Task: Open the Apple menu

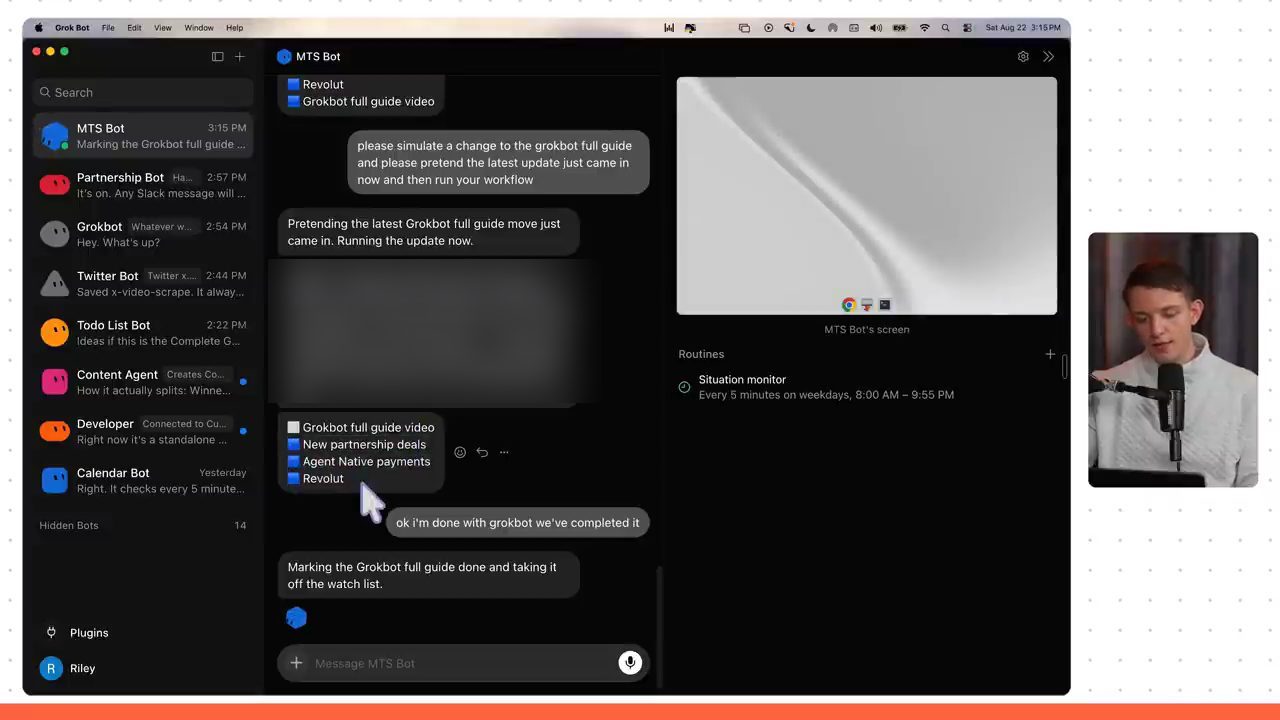Action: coord(39,28)
